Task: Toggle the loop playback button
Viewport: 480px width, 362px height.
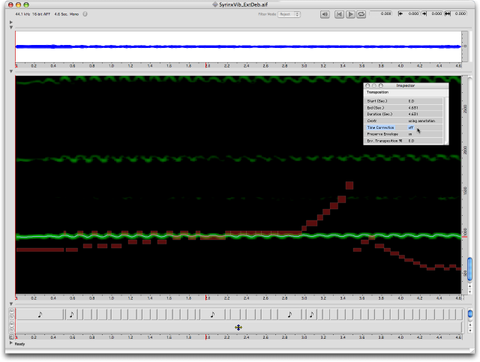Action: pos(361,14)
